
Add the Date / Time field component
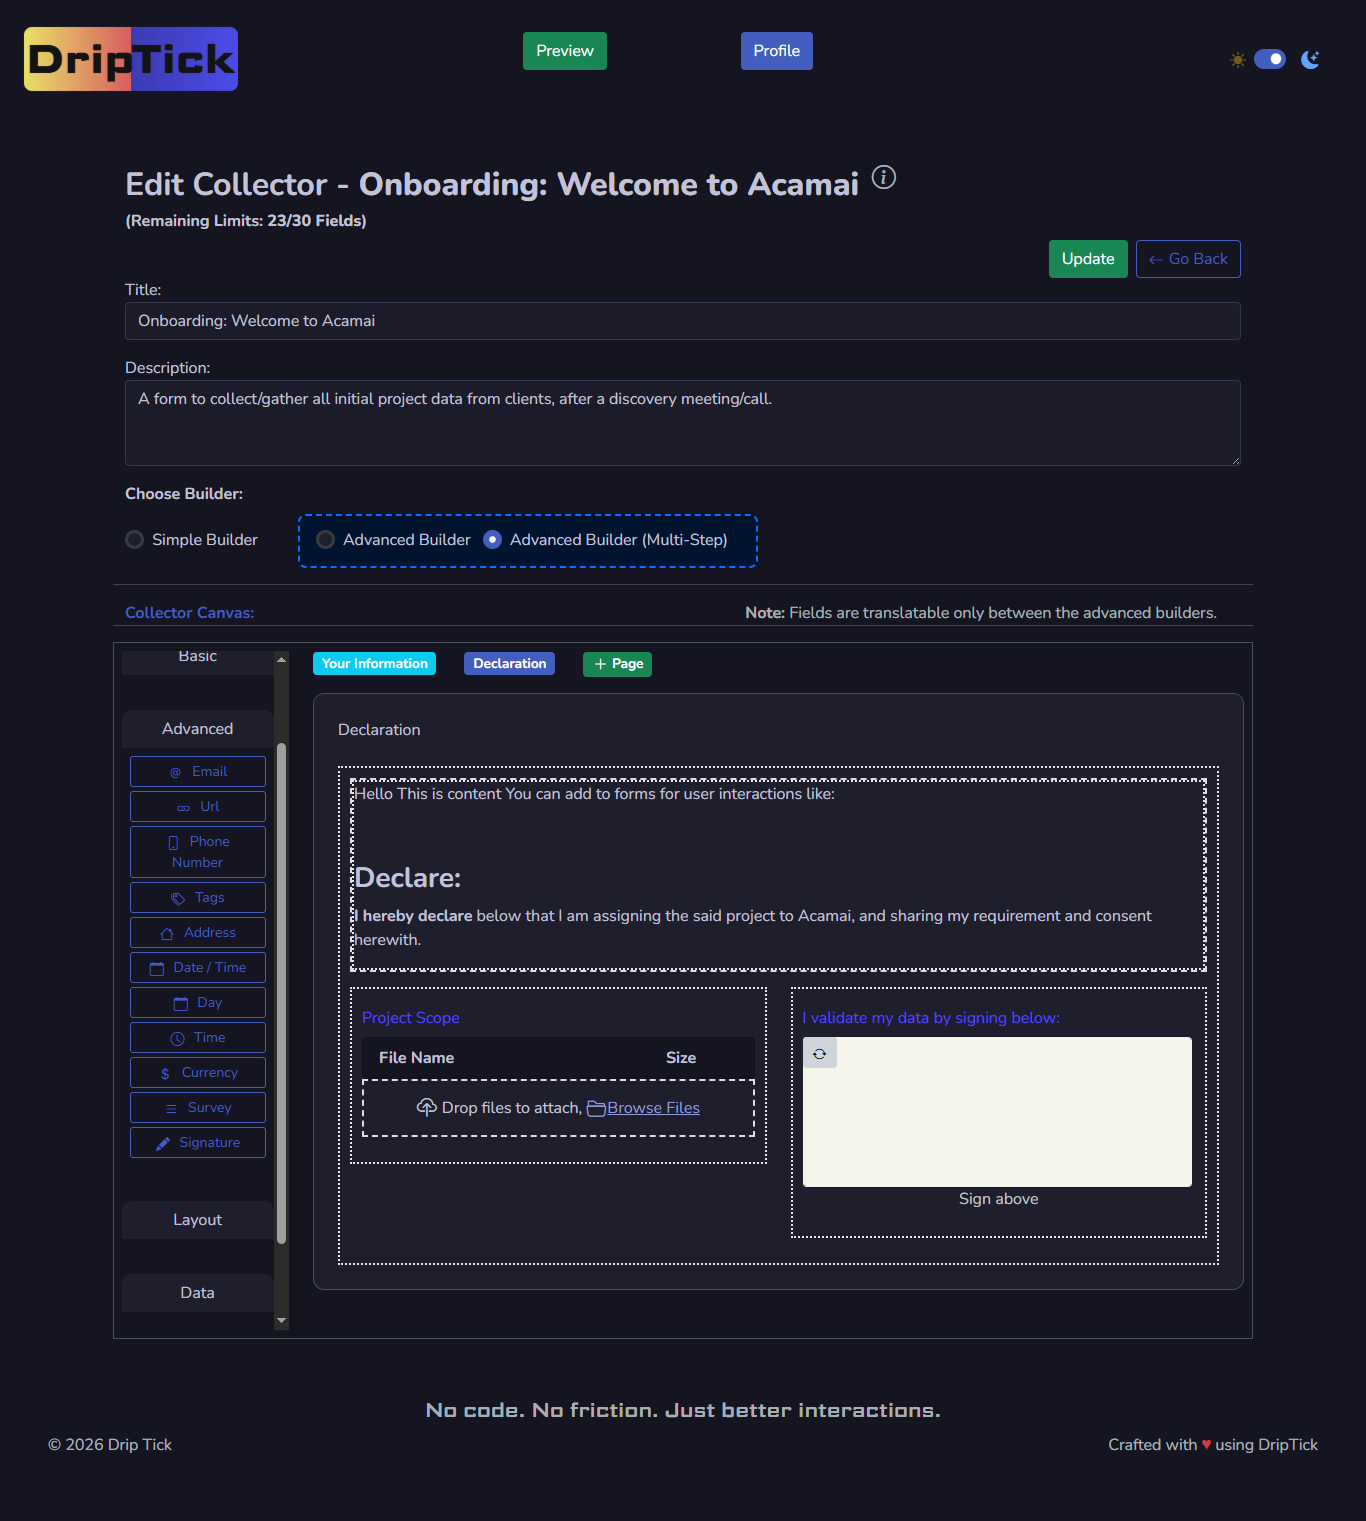point(198,968)
